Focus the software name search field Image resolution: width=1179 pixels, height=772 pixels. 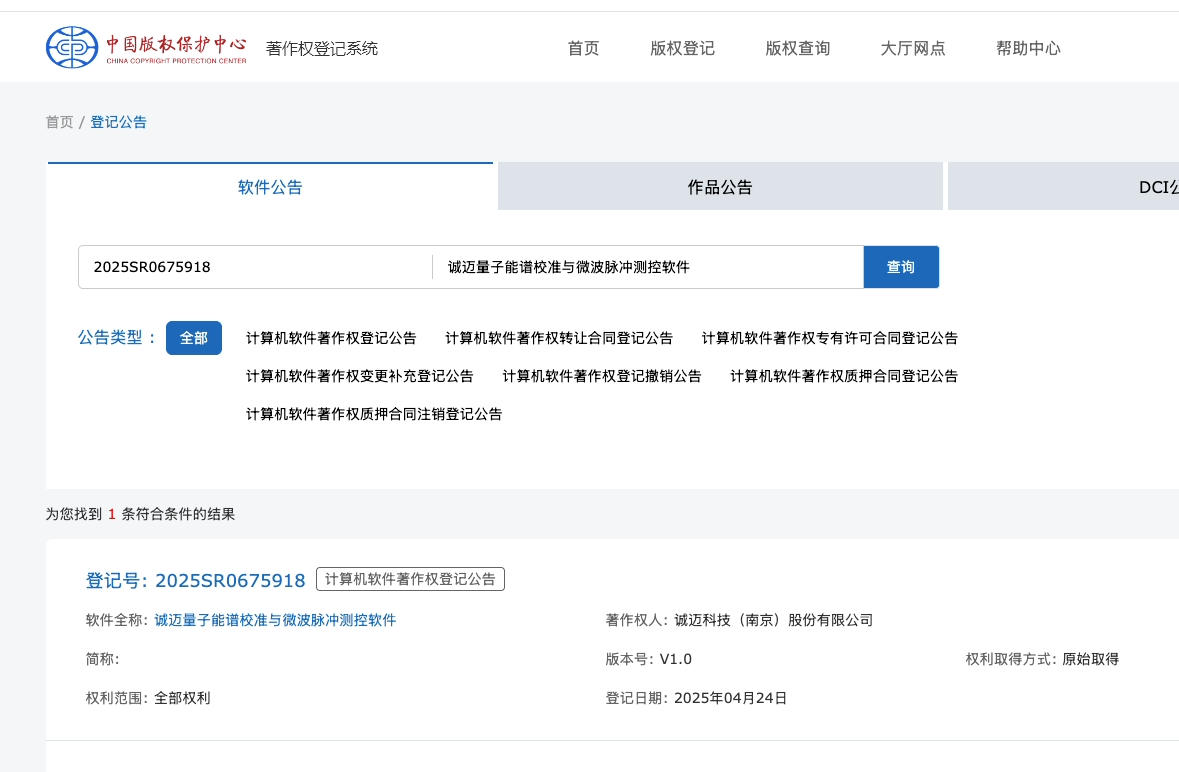(x=648, y=267)
